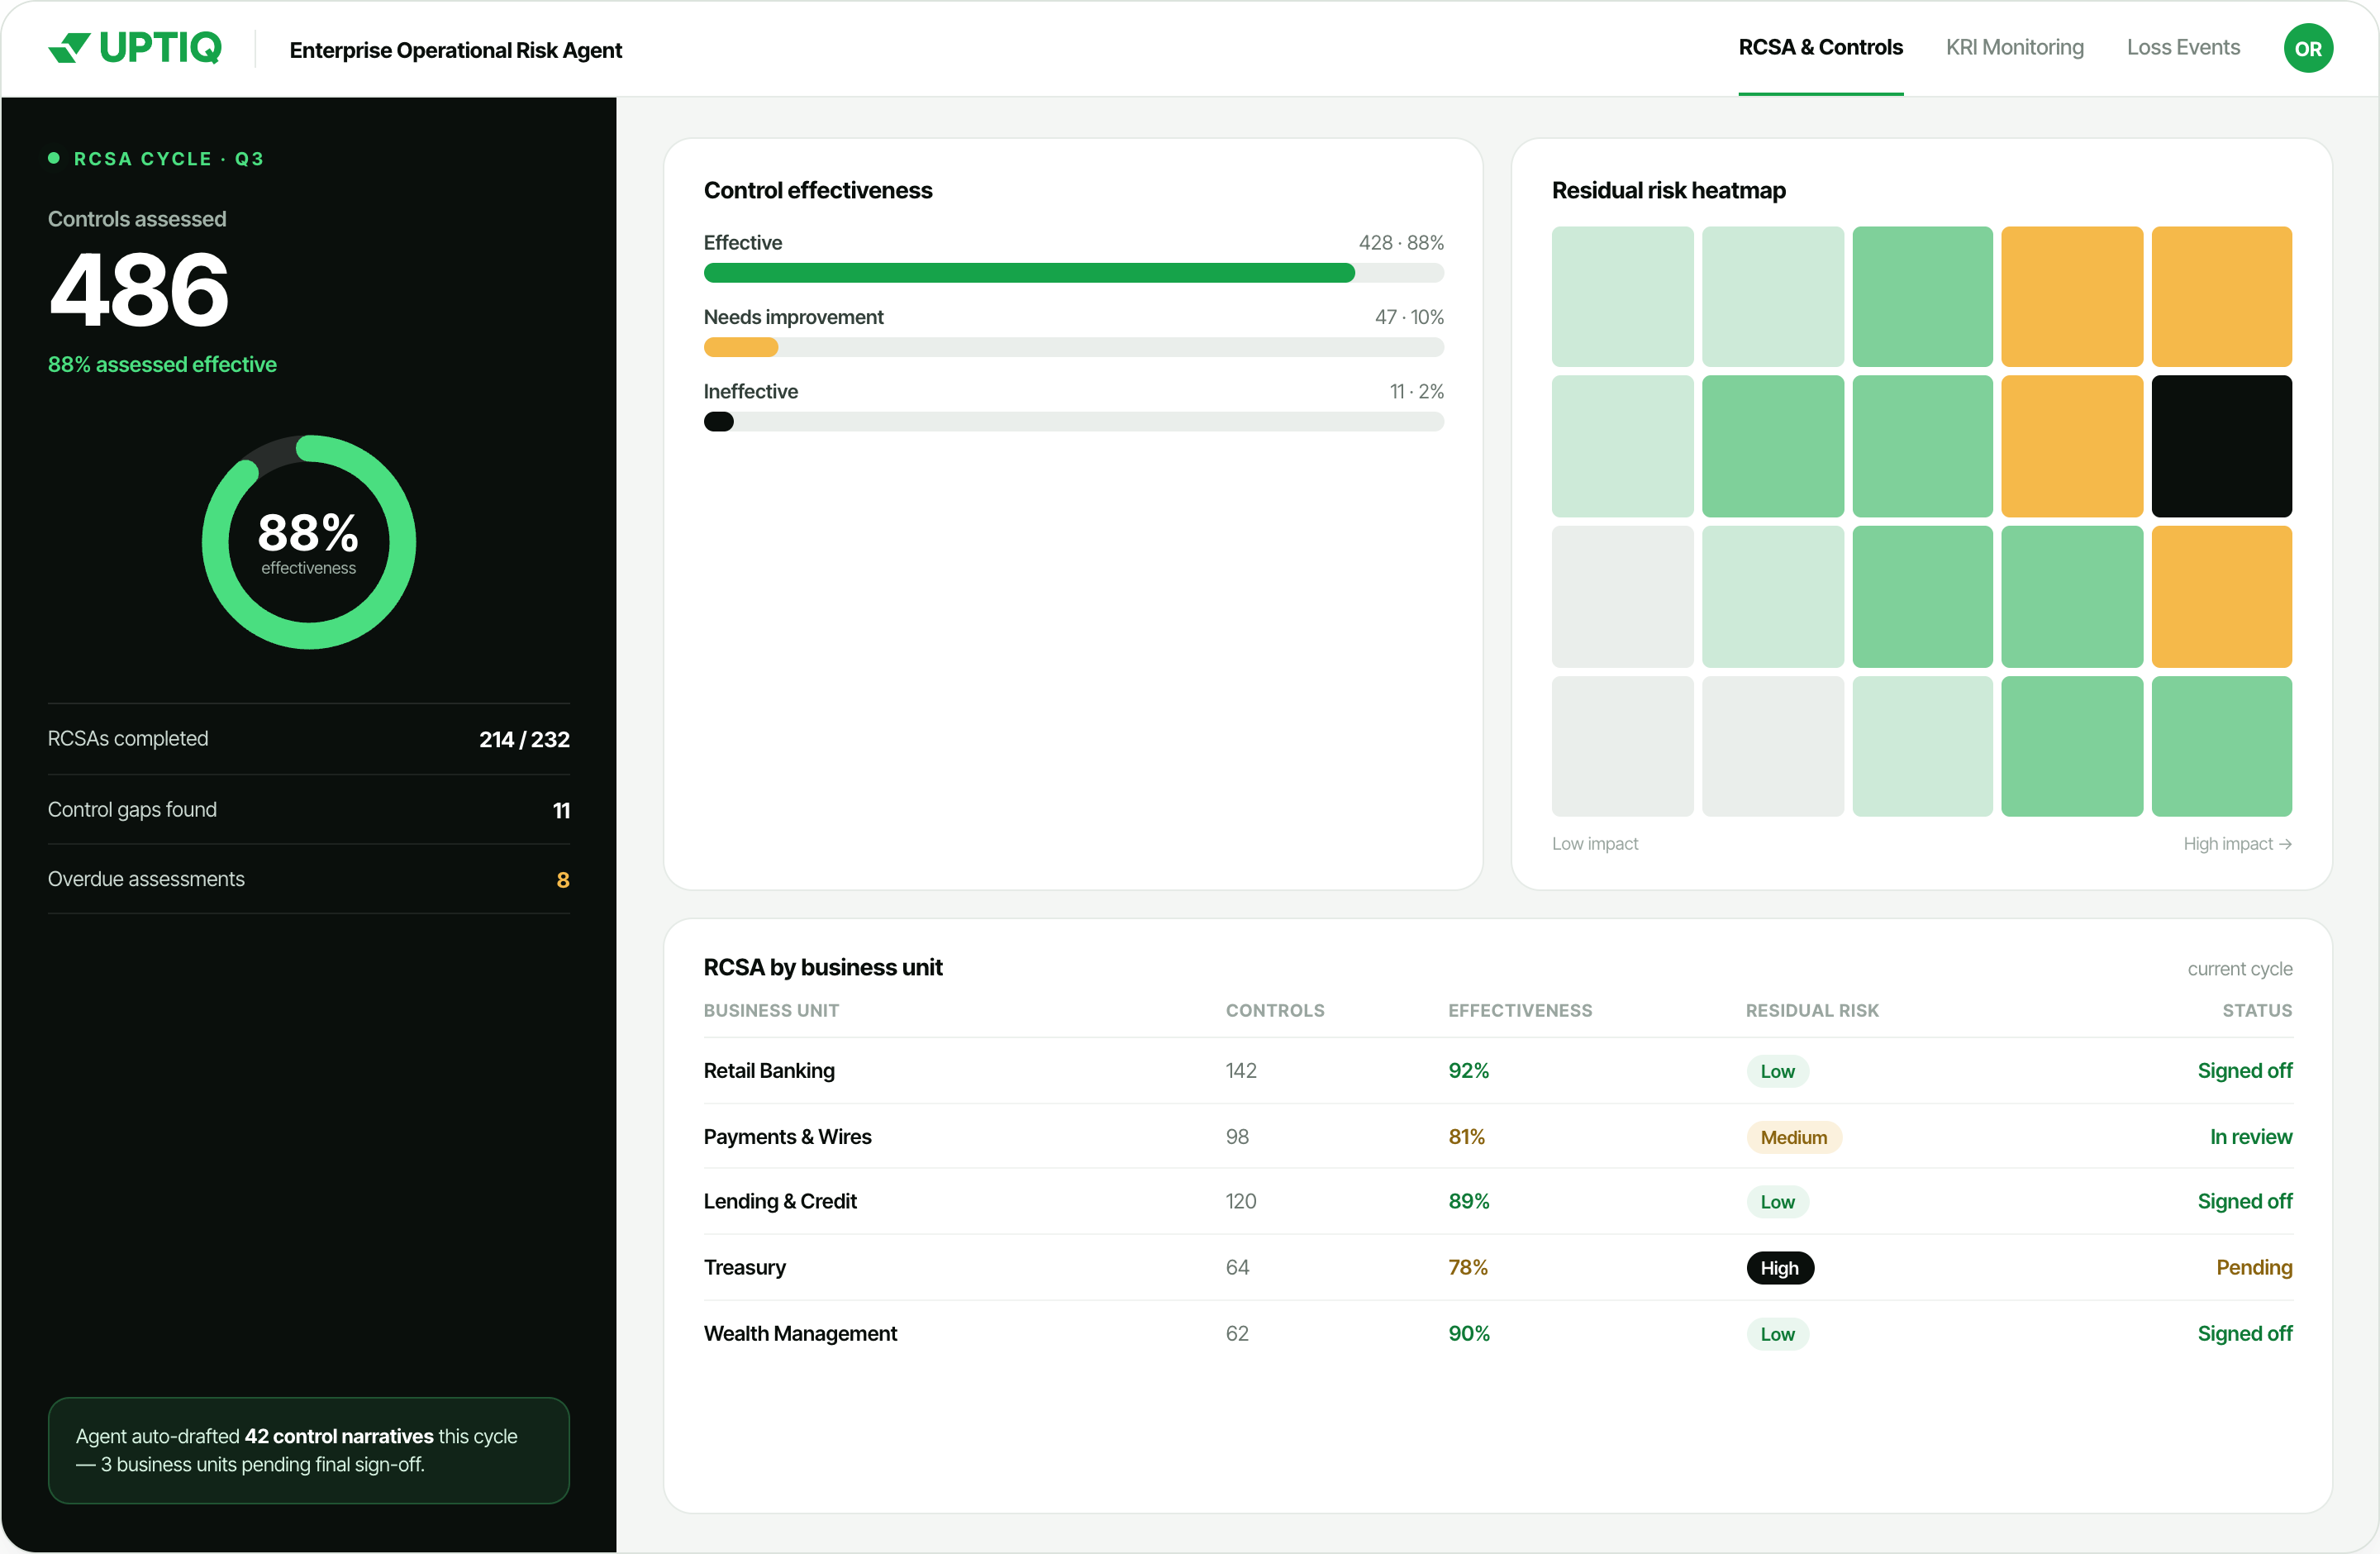Click the agent auto-drafted narratives notice
Screen dimensions: 2380x1554
click(x=309, y=1450)
